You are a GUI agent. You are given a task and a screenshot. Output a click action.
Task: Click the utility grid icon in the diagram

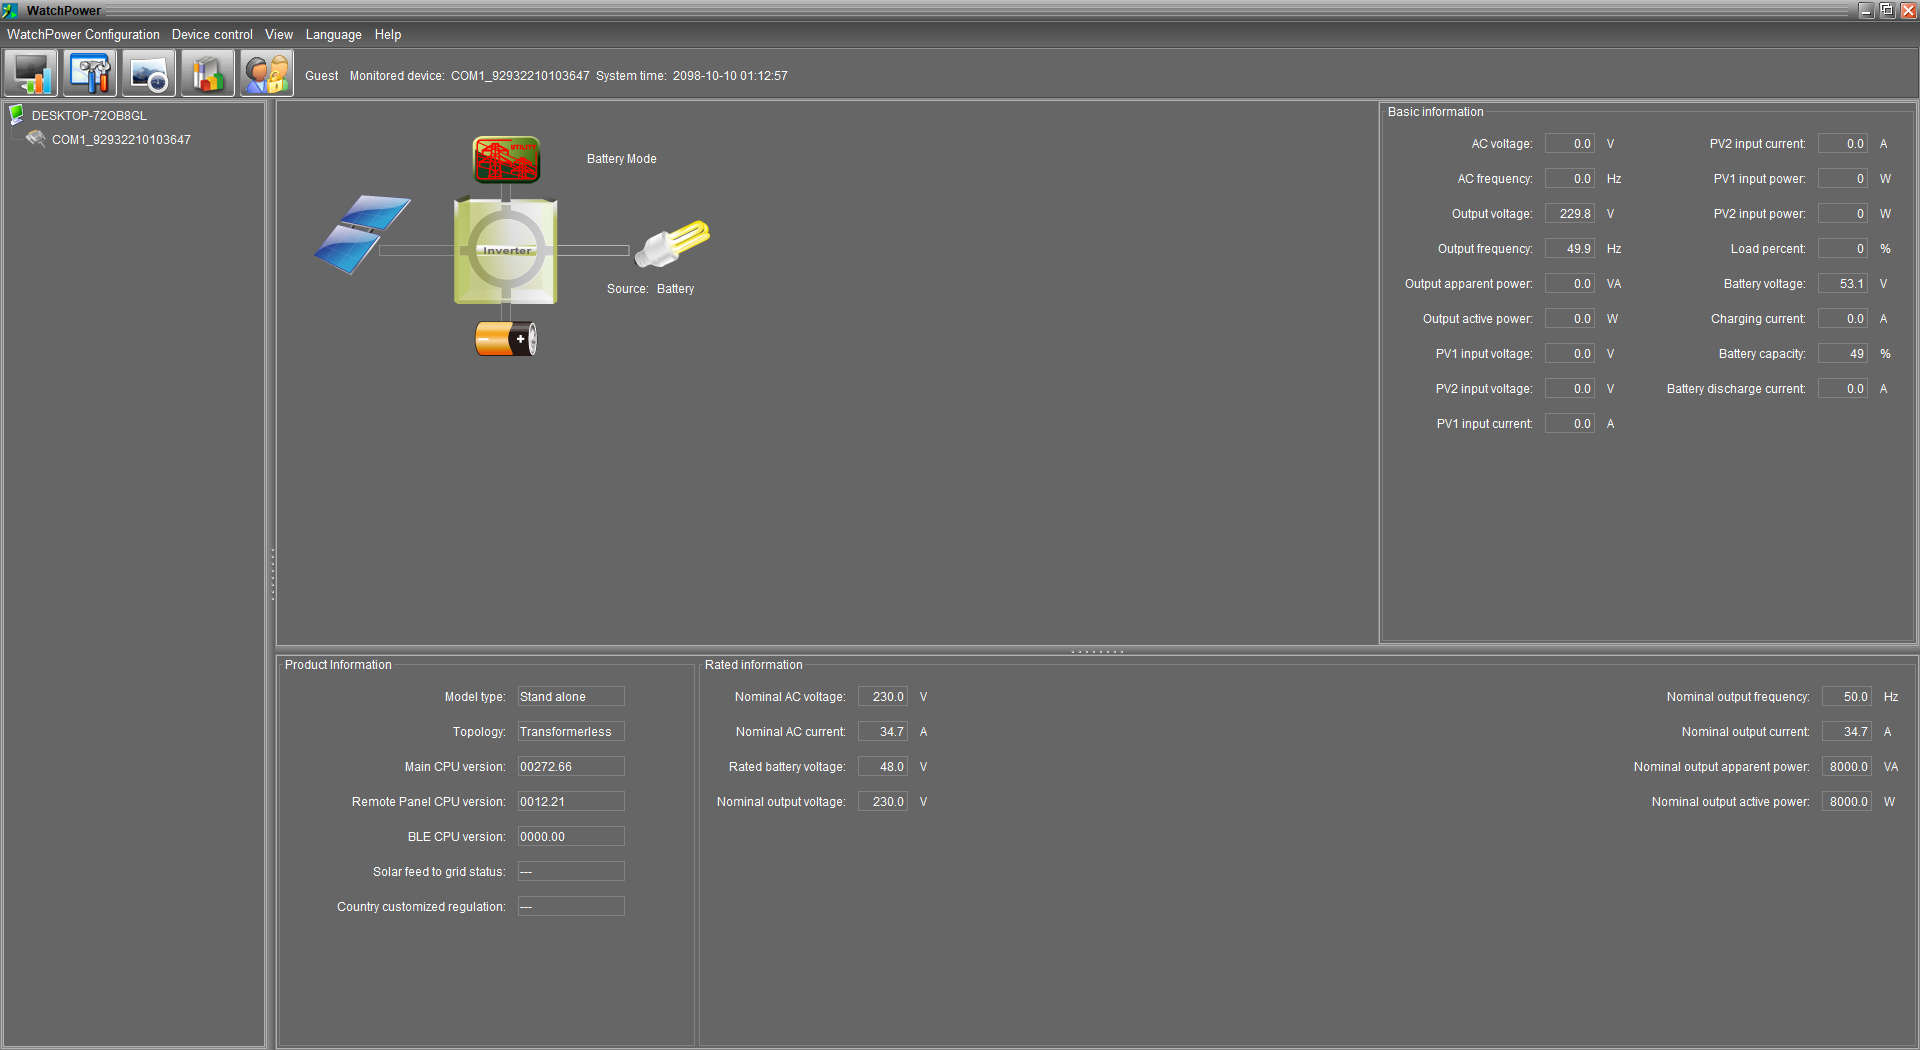pyautogui.click(x=507, y=160)
